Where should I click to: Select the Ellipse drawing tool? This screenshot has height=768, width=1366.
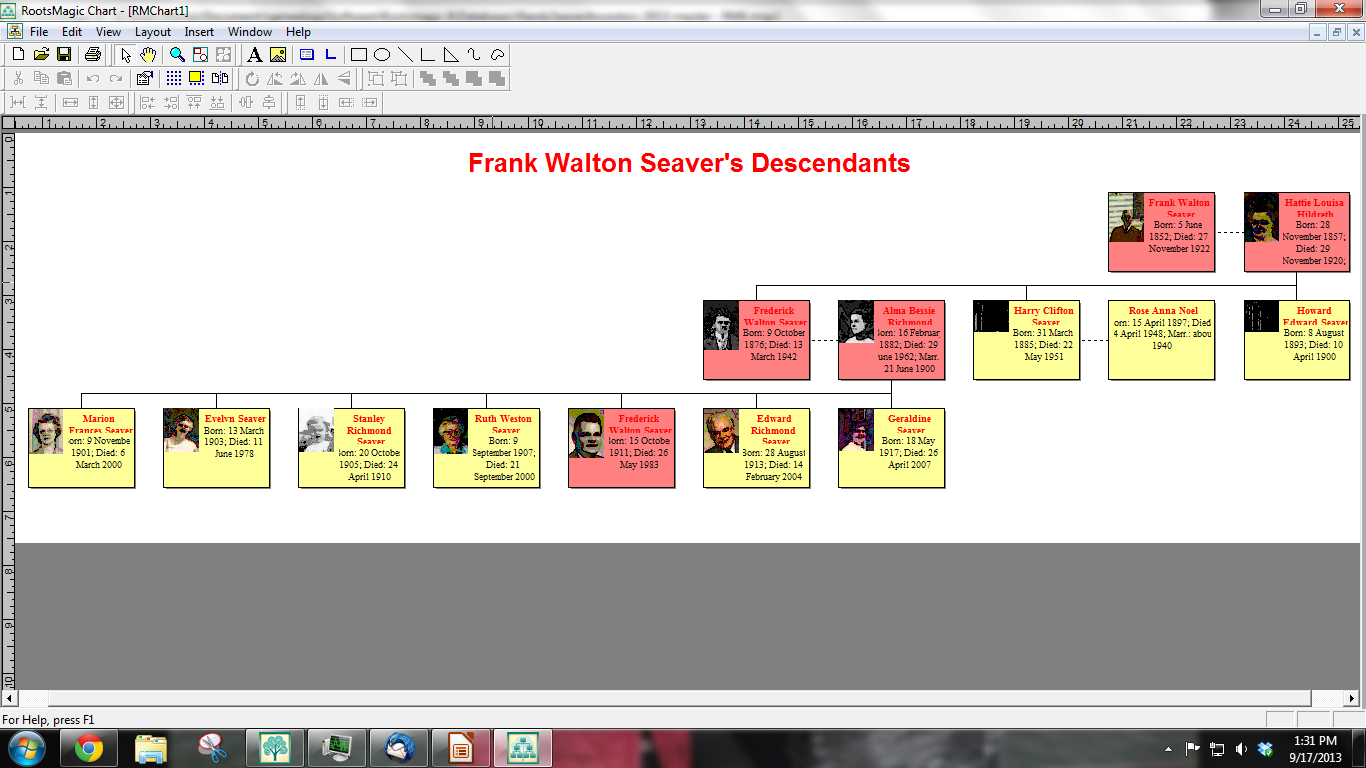click(x=383, y=55)
